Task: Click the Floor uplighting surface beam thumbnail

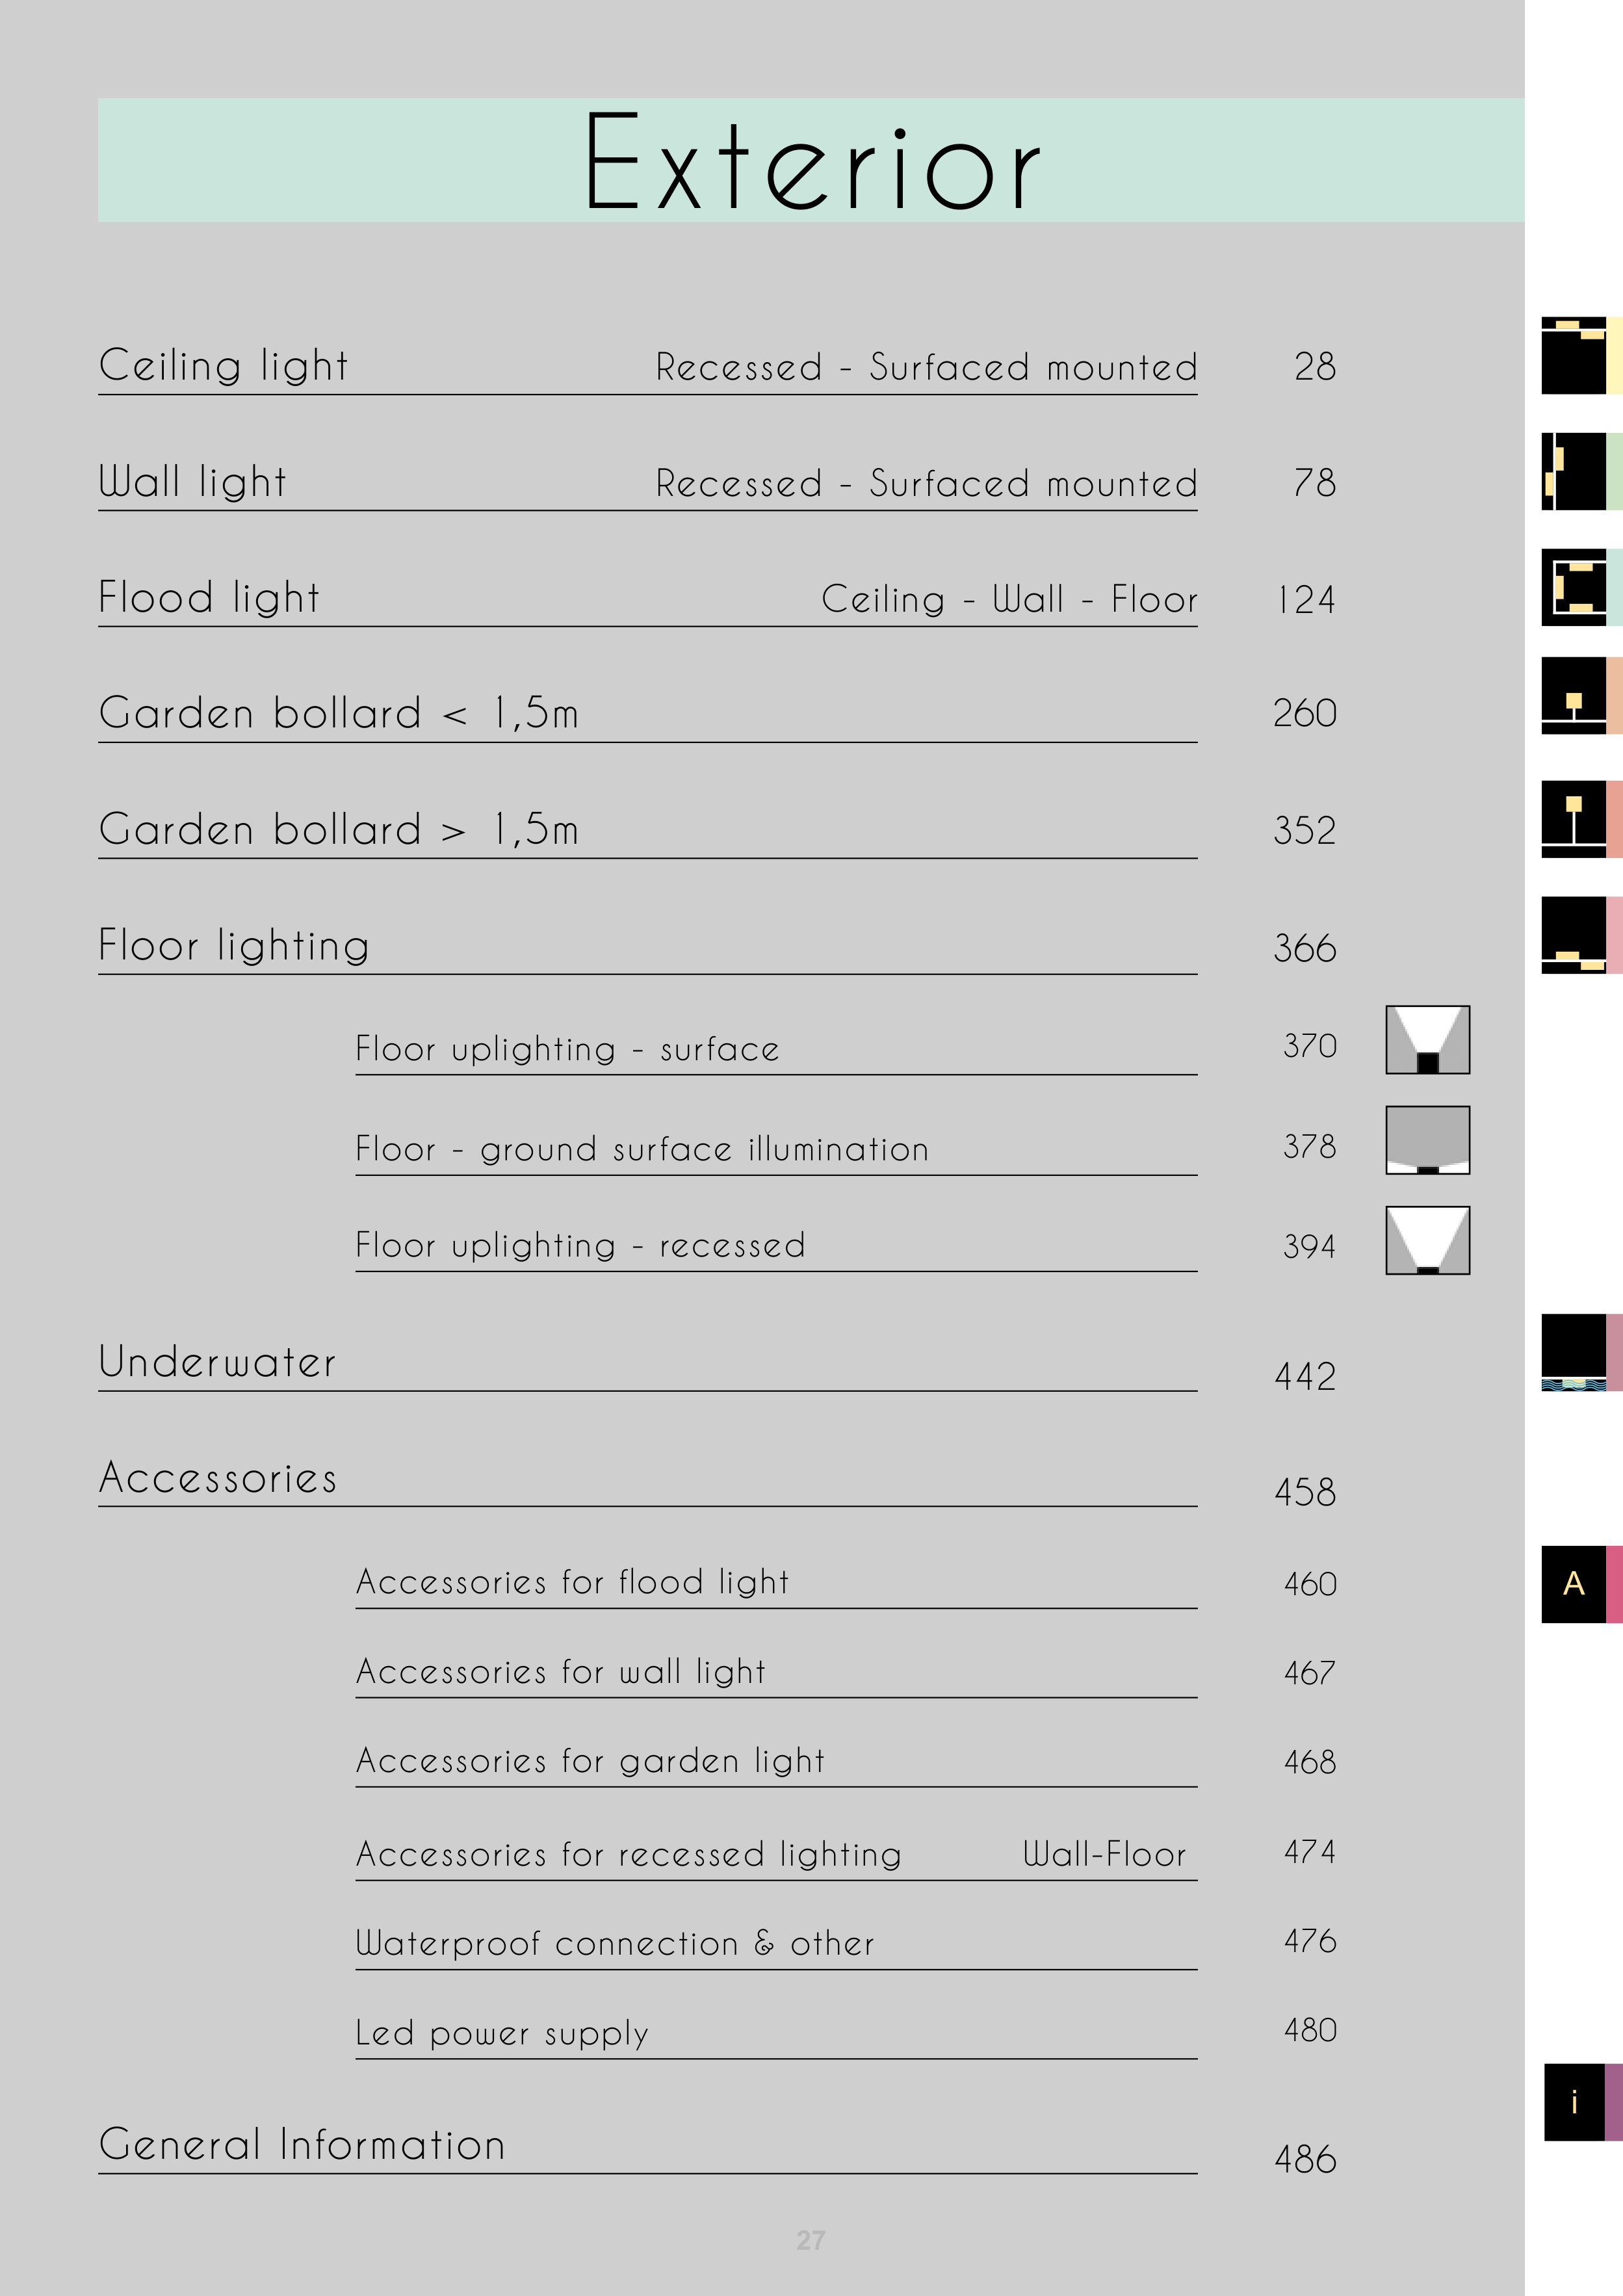Action: [1427, 1040]
